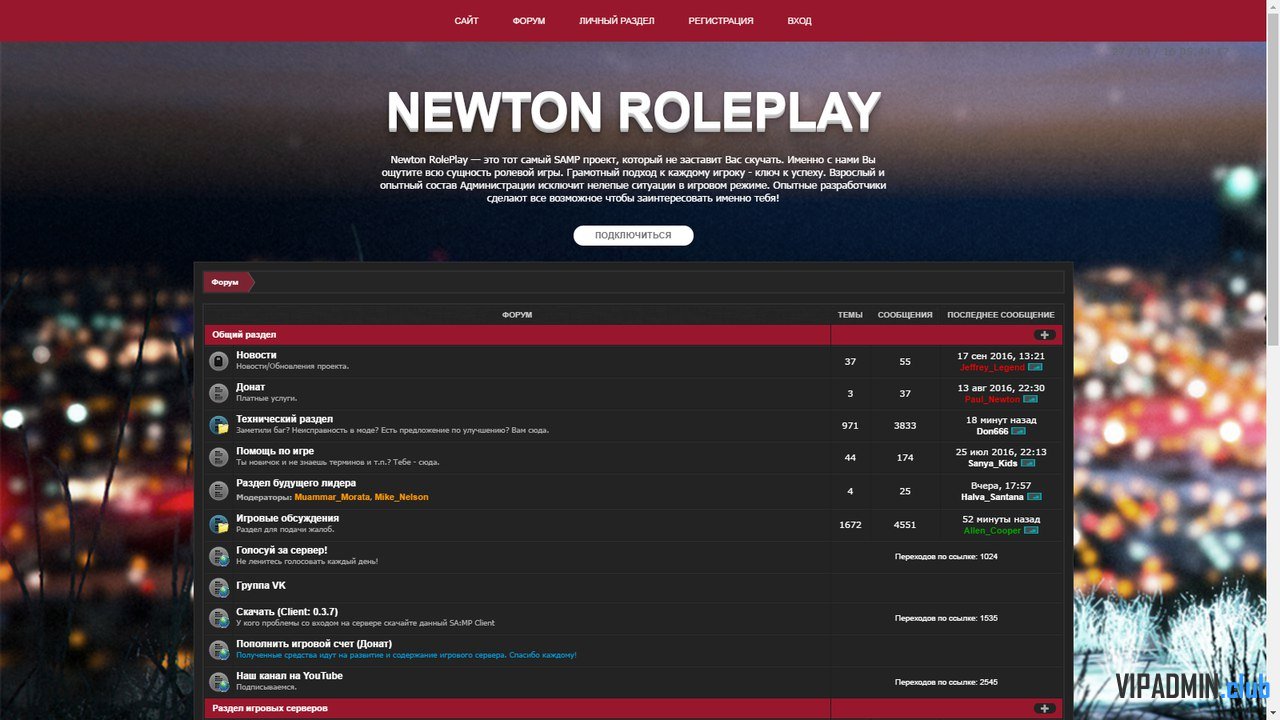Click the Форум breadcrumb tab

(x=226, y=282)
